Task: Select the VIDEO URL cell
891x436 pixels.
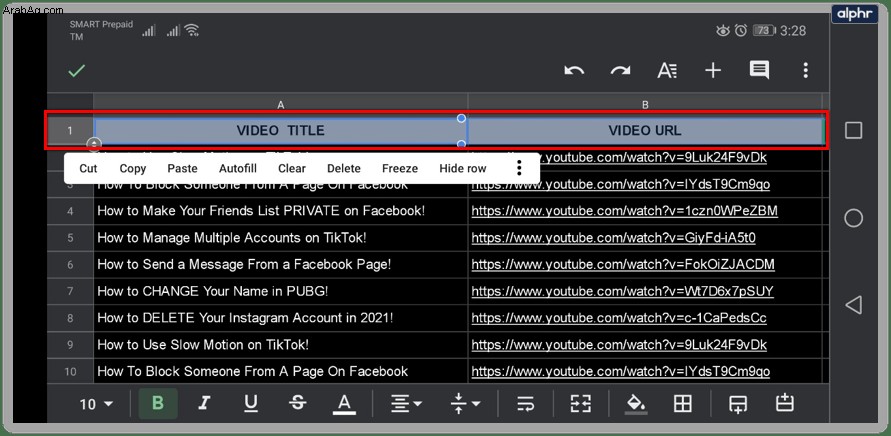Action: [x=645, y=131]
